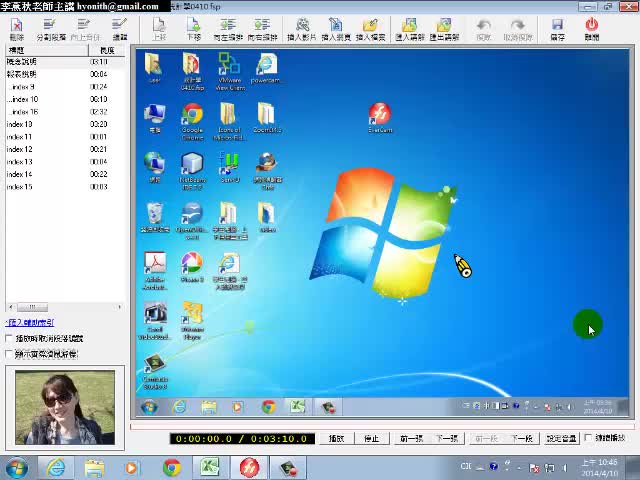Toggle the 播放時取消段落標題 checkbox
Screen dimensions: 640x480
pos(9,338)
